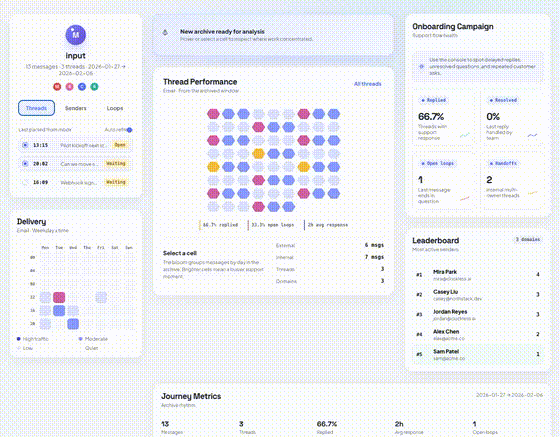The image size is (560, 437).
Task: Click the Handoffs tag
Action: 503,163
